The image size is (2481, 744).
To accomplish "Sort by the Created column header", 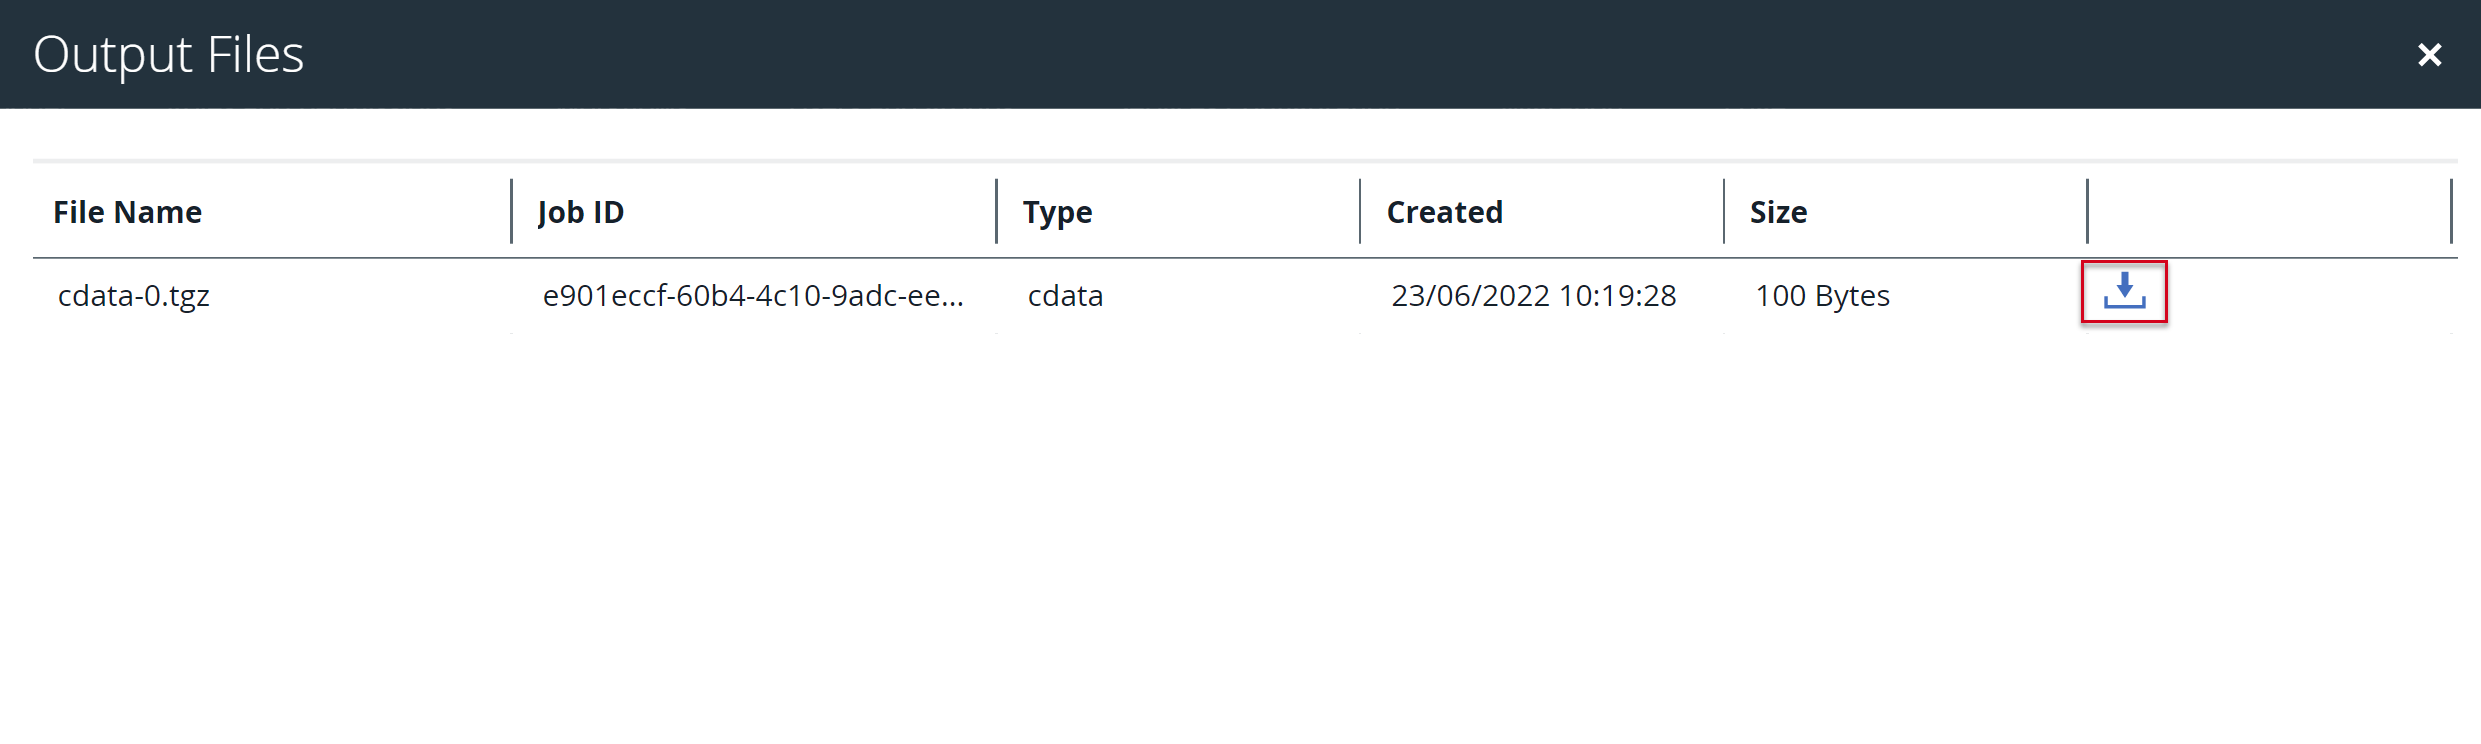I will pyautogui.click(x=1444, y=212).
